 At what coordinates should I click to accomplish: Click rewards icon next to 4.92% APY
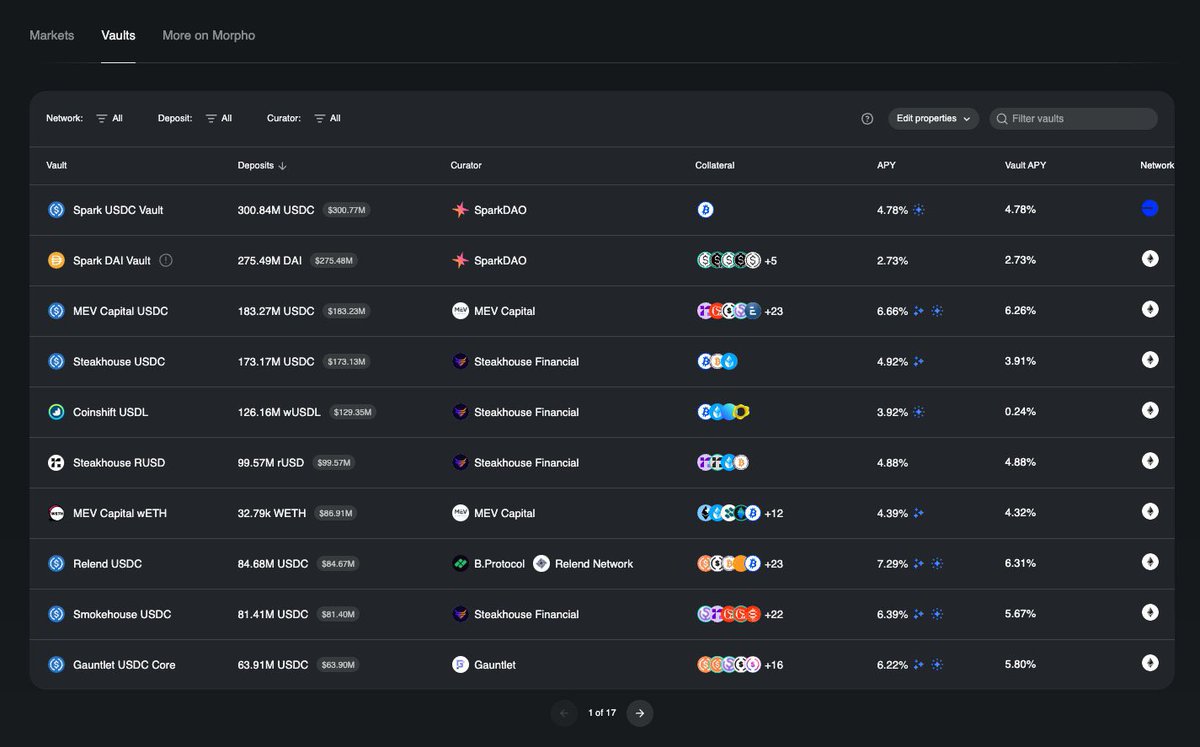click(x=919, y=361)
